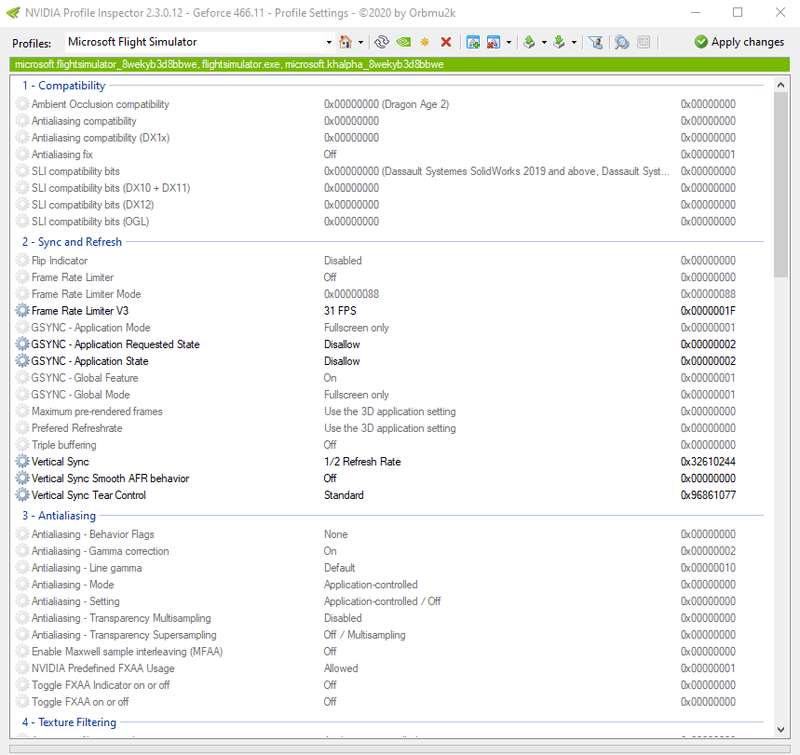This screenshot has width=800, height=755.
Task: Click add application to profile icon
Action: point(473,42)
